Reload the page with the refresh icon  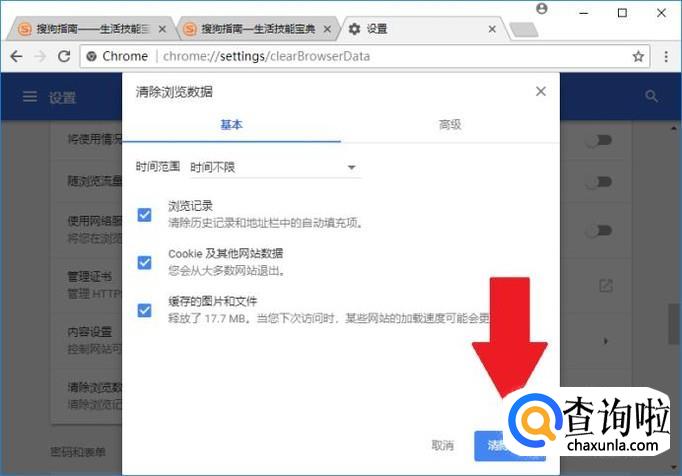(x=64, y=56)
